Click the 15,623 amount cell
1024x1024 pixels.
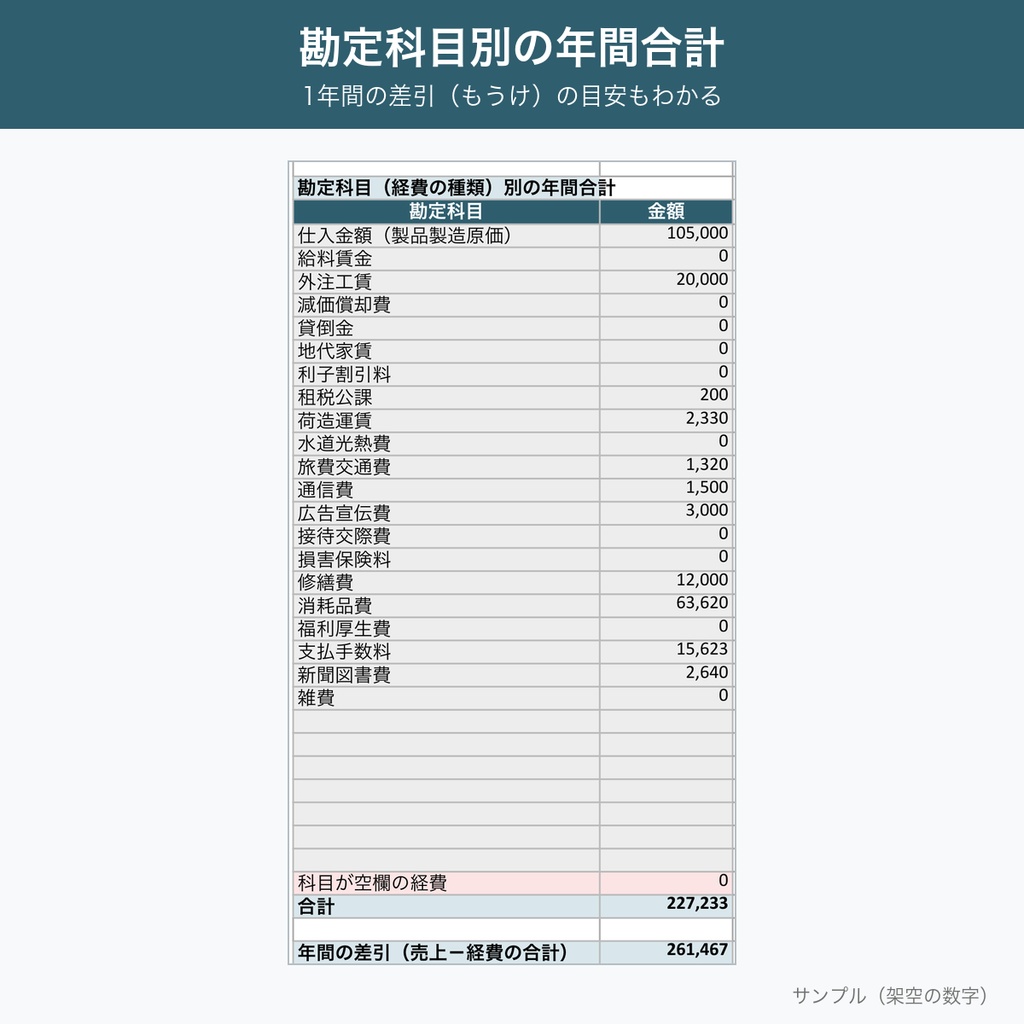pyautogui.click(x=665, y=652)
